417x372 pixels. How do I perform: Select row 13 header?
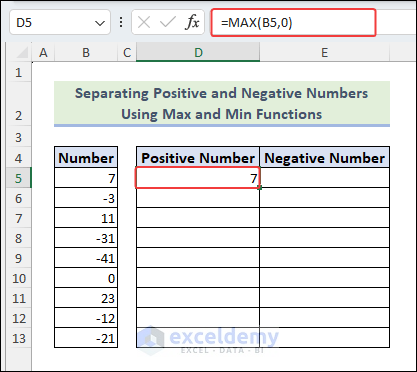coord(19,338)
